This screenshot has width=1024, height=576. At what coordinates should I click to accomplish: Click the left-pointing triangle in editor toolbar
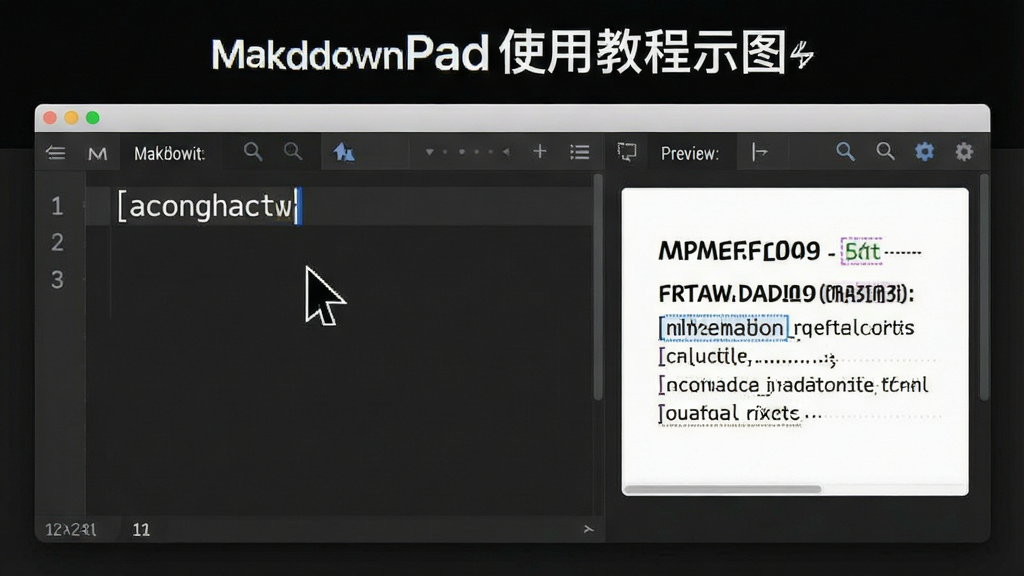pyautogui.click(x=505, y=152)
